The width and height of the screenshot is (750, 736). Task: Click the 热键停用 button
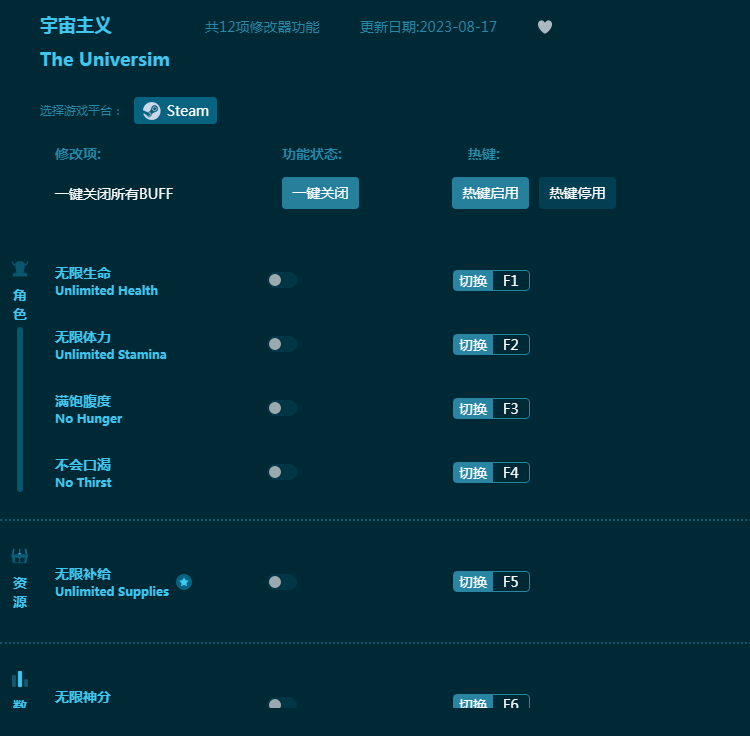coord(577,193)
